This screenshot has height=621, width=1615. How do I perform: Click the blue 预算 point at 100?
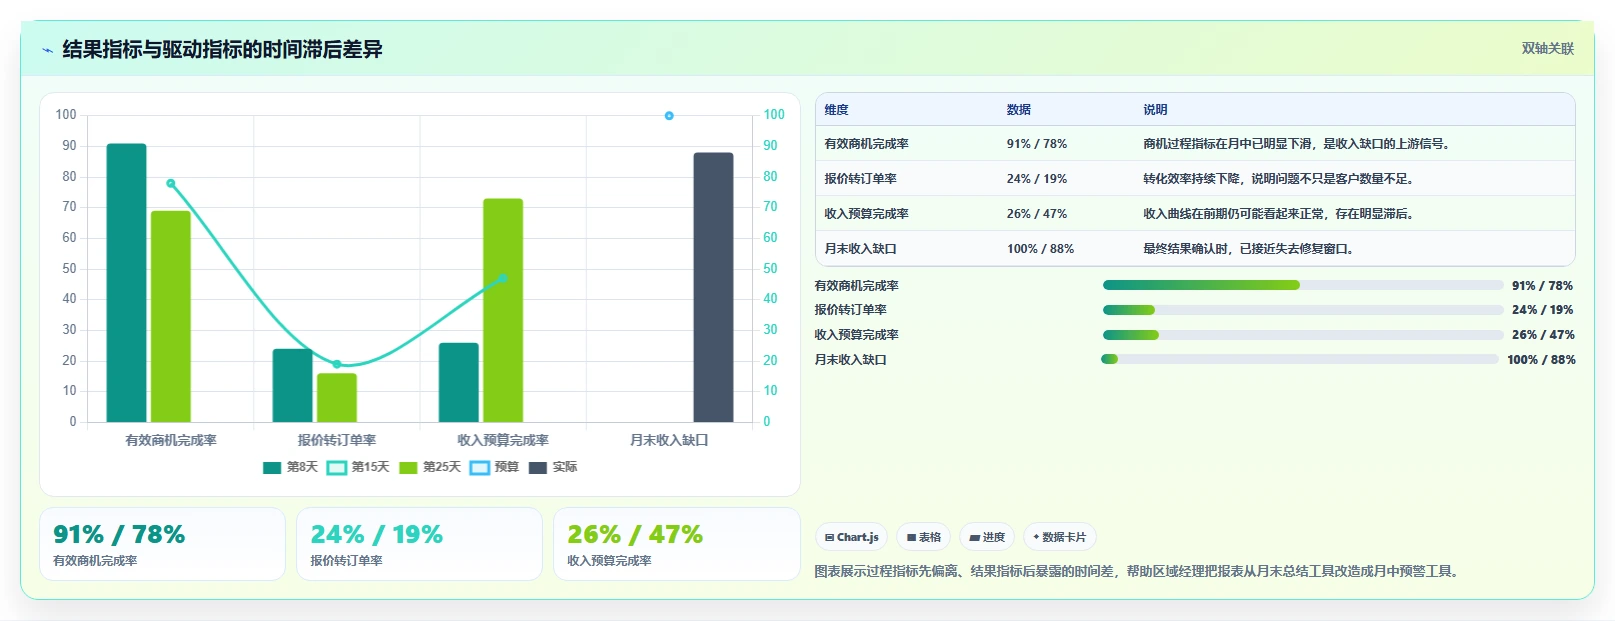[669, 116]
